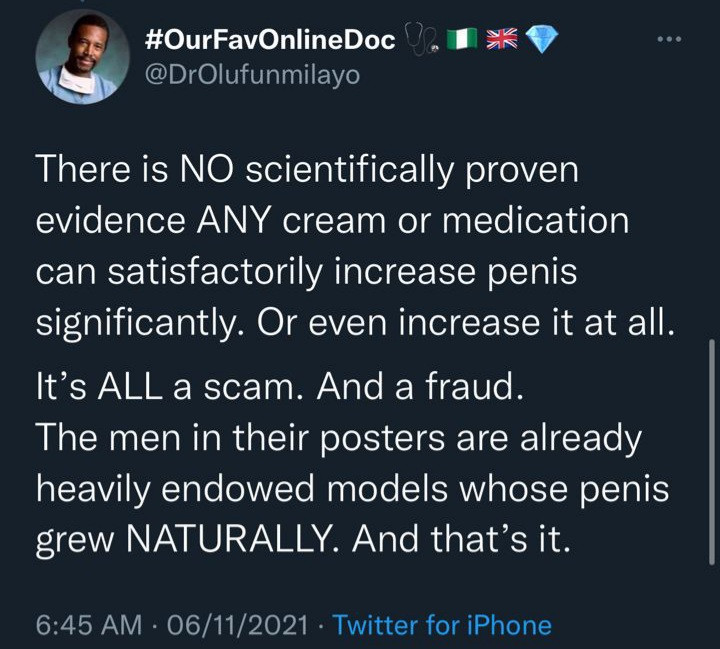Click the vertical scrollbar on the right

click(x=712, y=452)
